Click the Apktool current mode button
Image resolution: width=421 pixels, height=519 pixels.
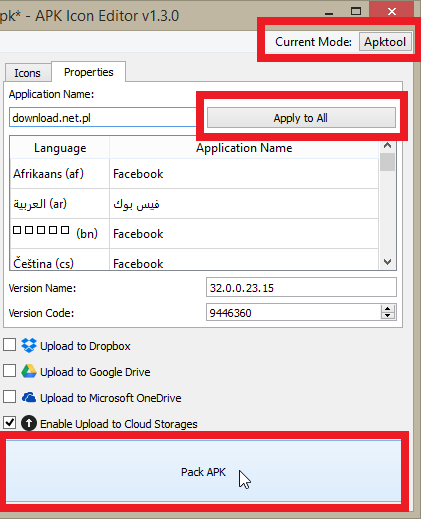point(385,42)
